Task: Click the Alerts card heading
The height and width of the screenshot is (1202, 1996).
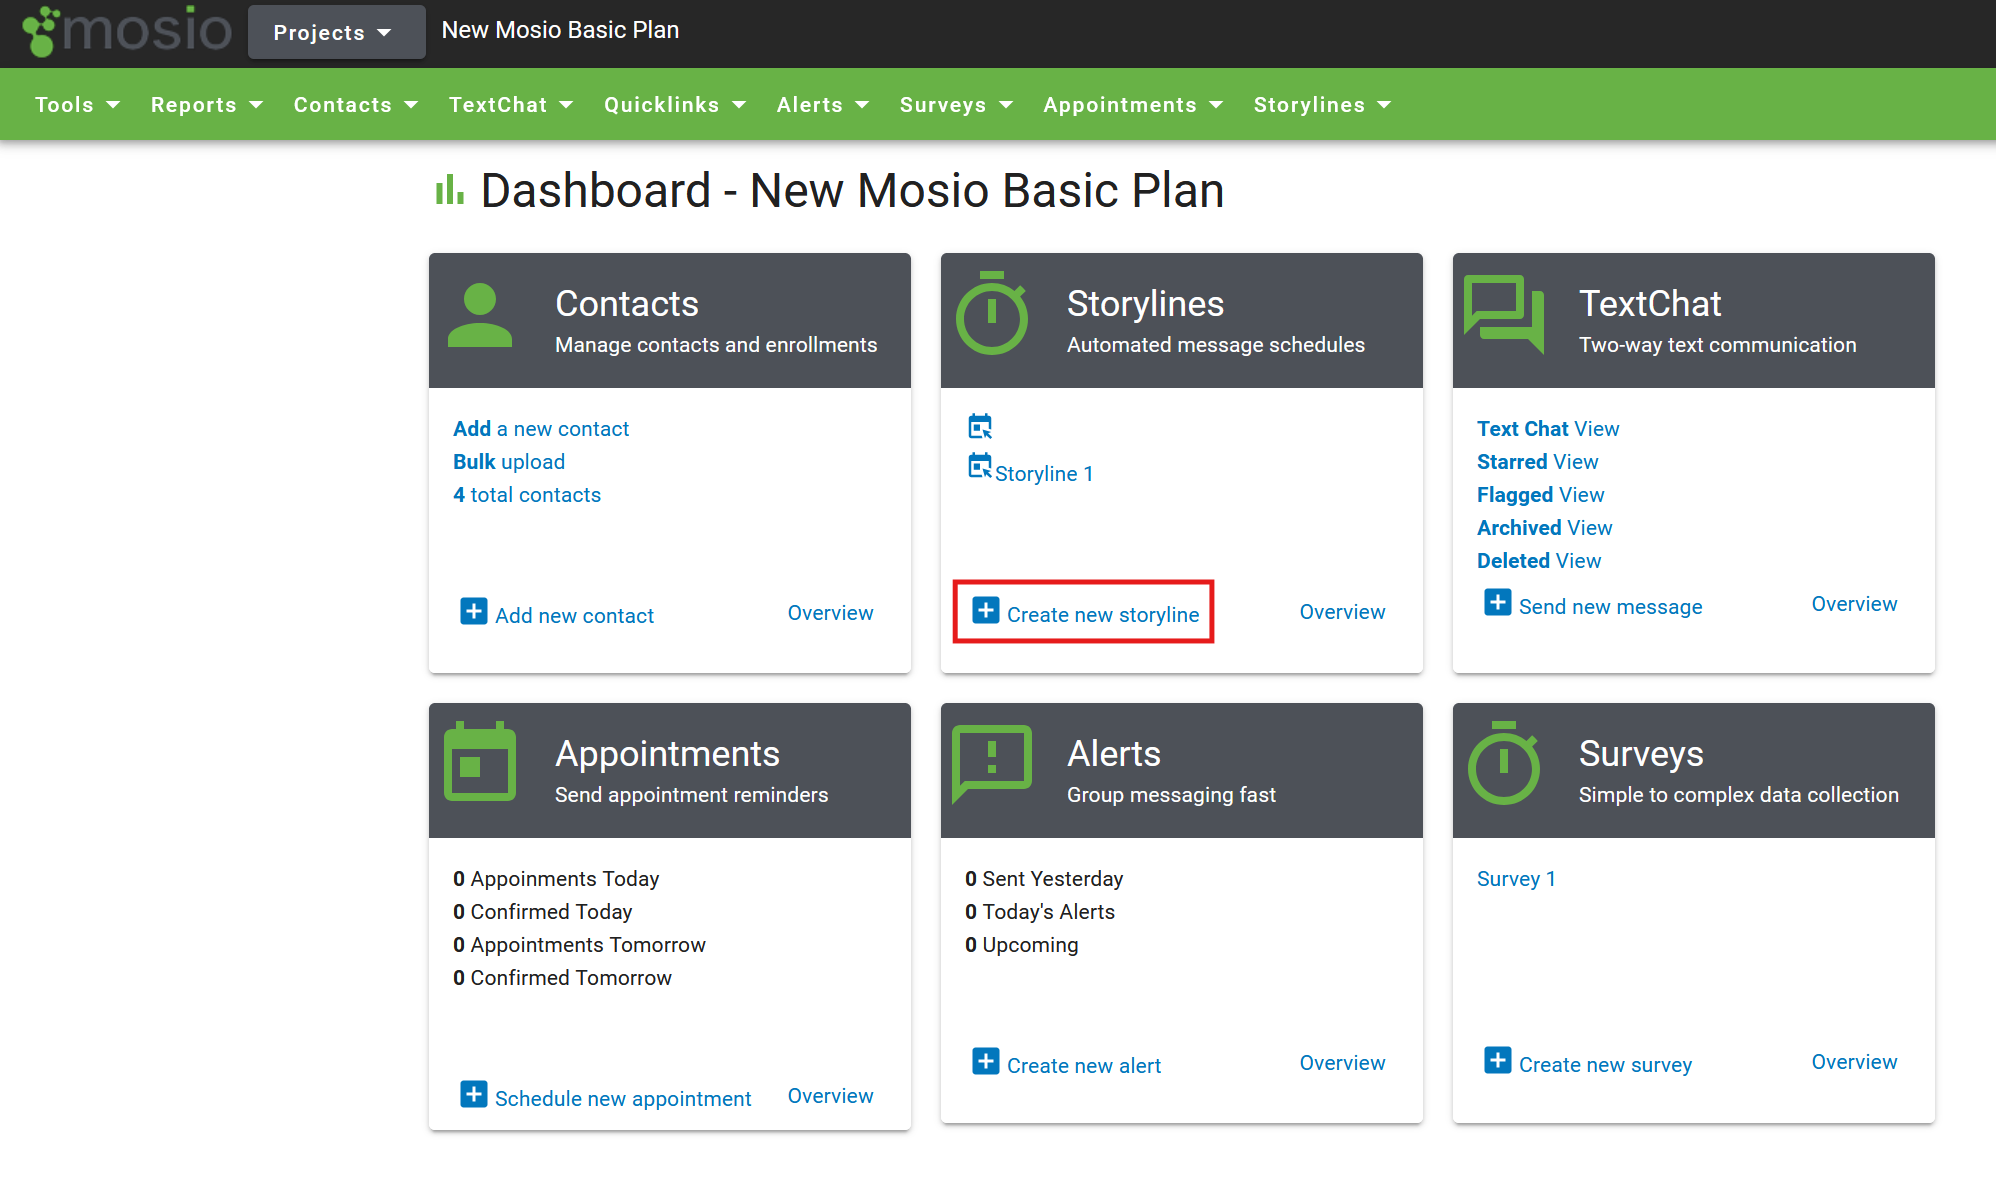Action: [1114, 754]
